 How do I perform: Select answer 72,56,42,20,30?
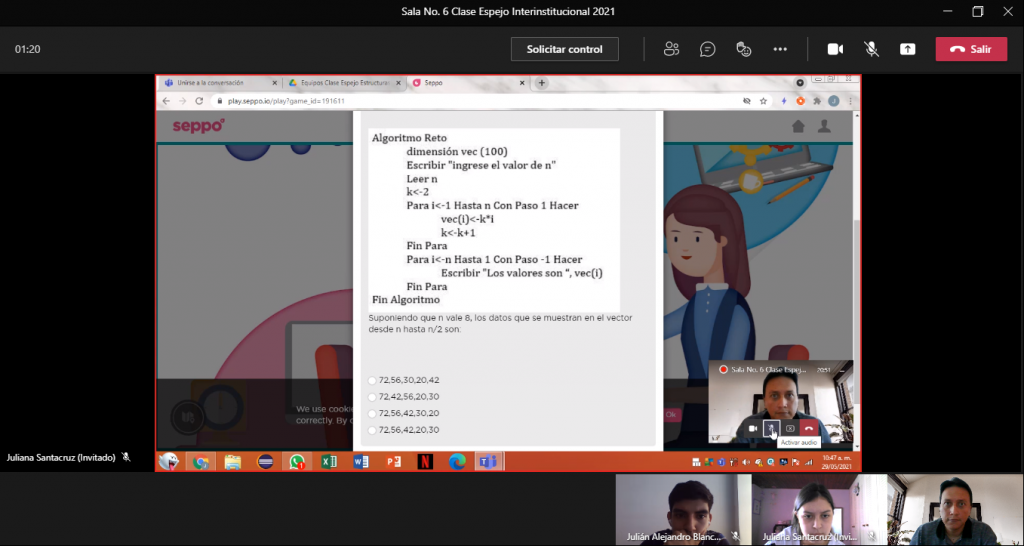tap(372, 430)
